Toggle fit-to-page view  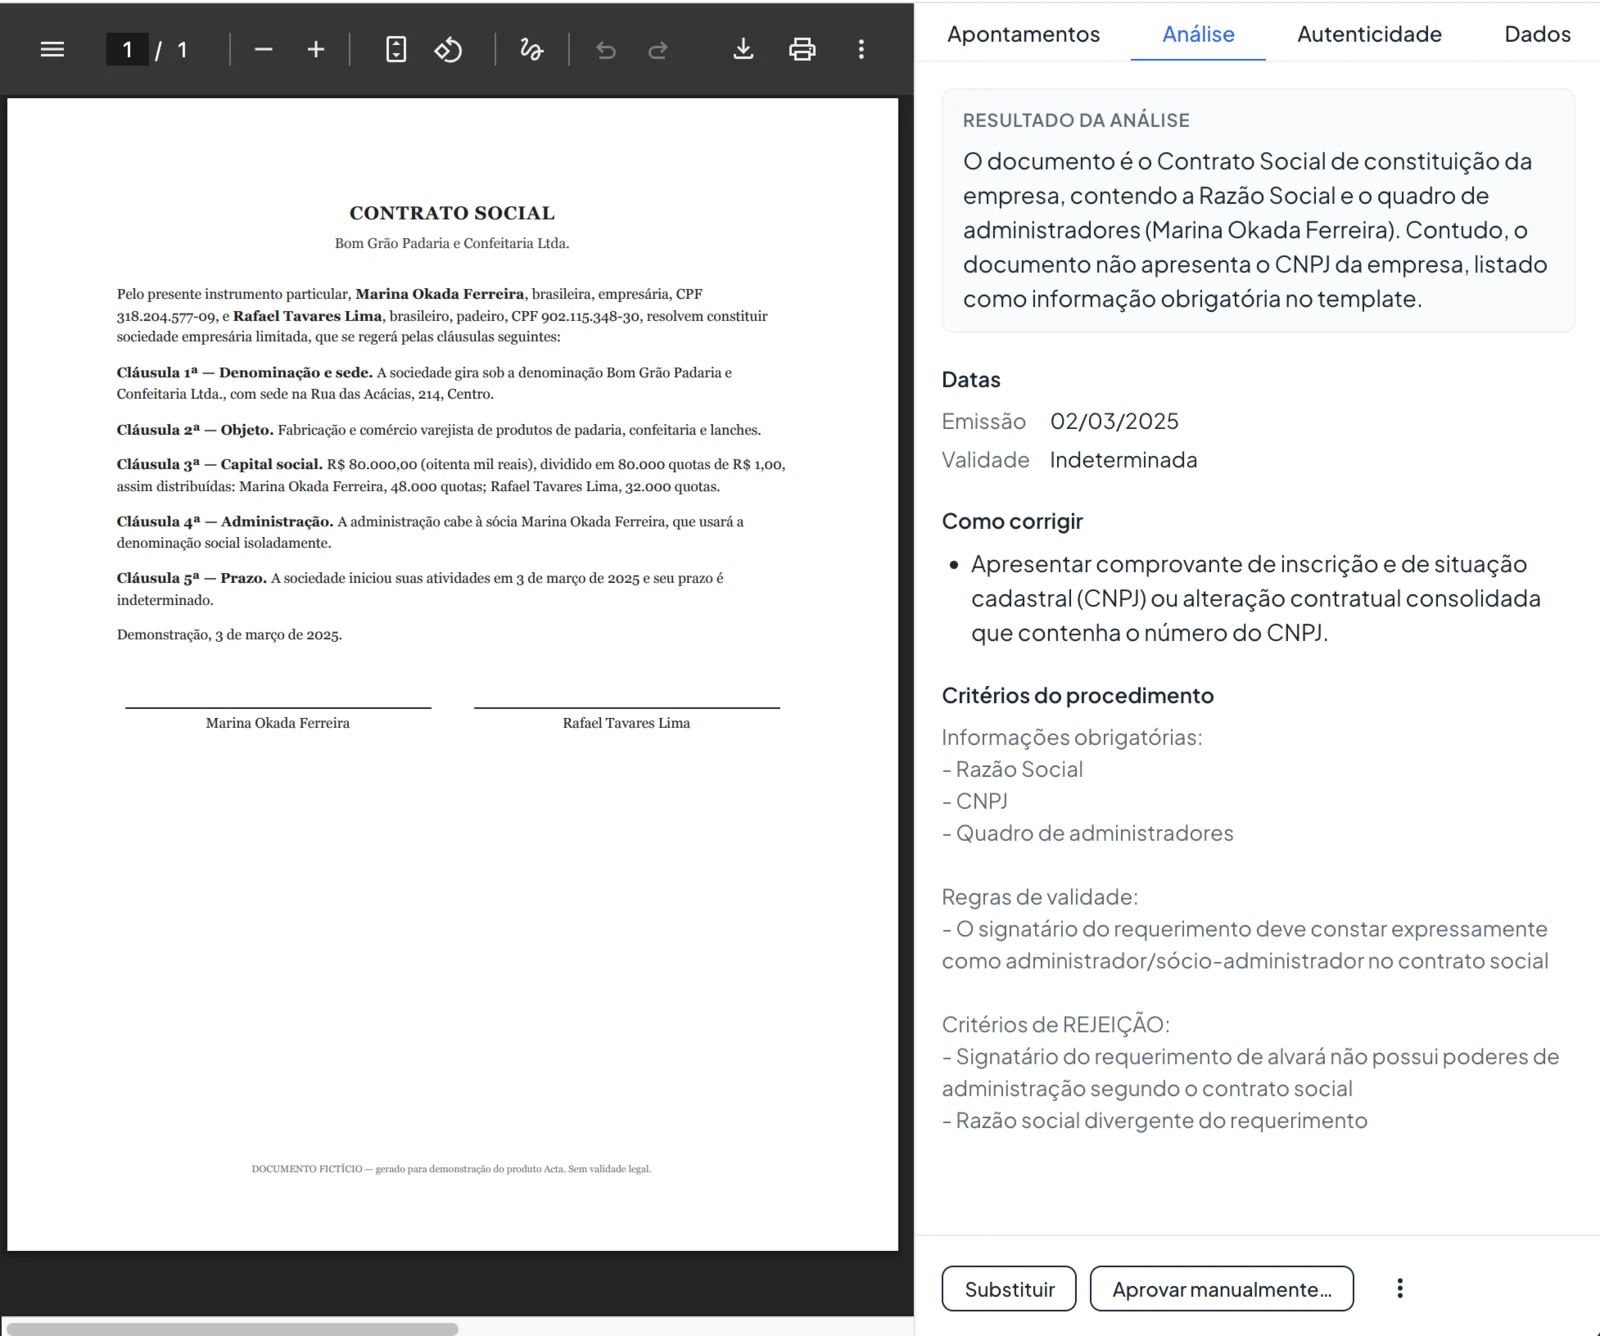(x=396, y=49)
